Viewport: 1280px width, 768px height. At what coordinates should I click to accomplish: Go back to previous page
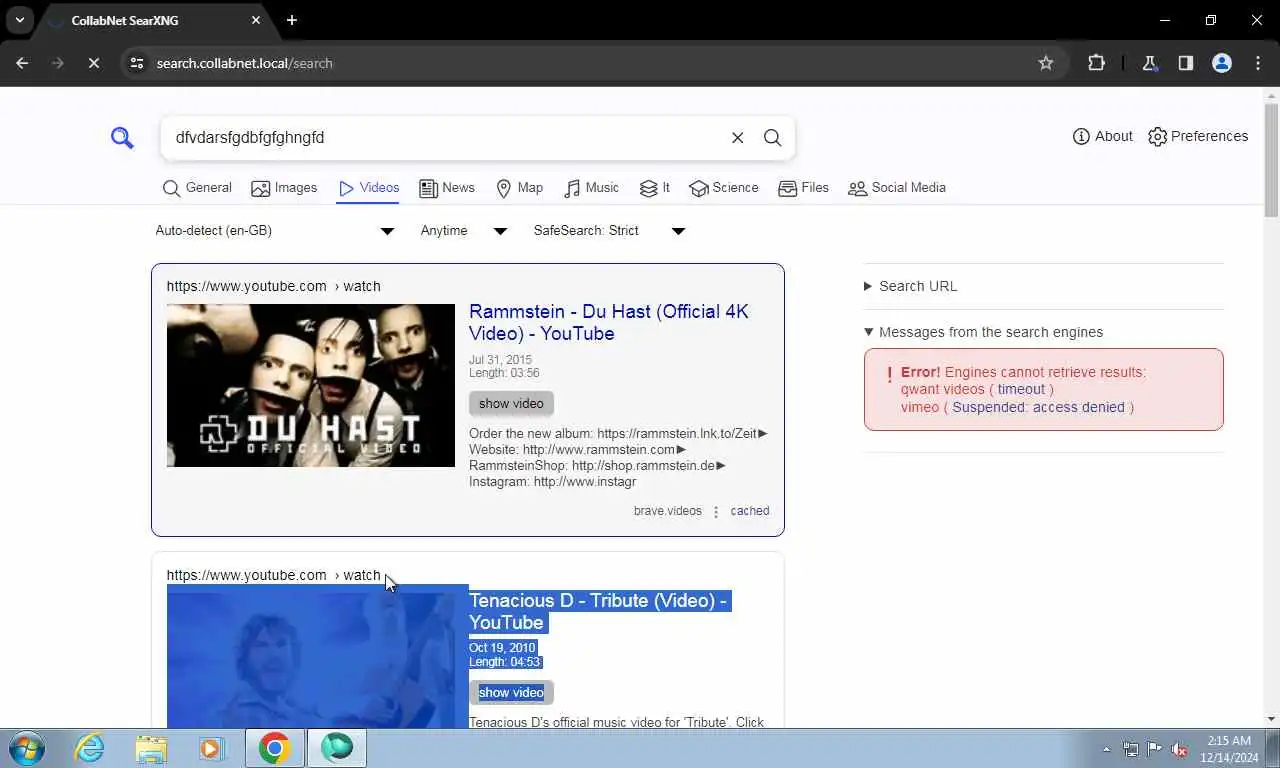(22, 63)
